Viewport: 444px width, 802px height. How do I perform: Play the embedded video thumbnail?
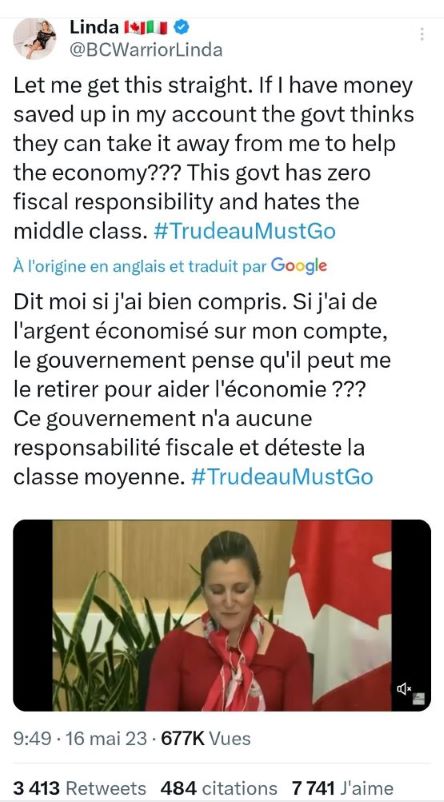point(221,615)
